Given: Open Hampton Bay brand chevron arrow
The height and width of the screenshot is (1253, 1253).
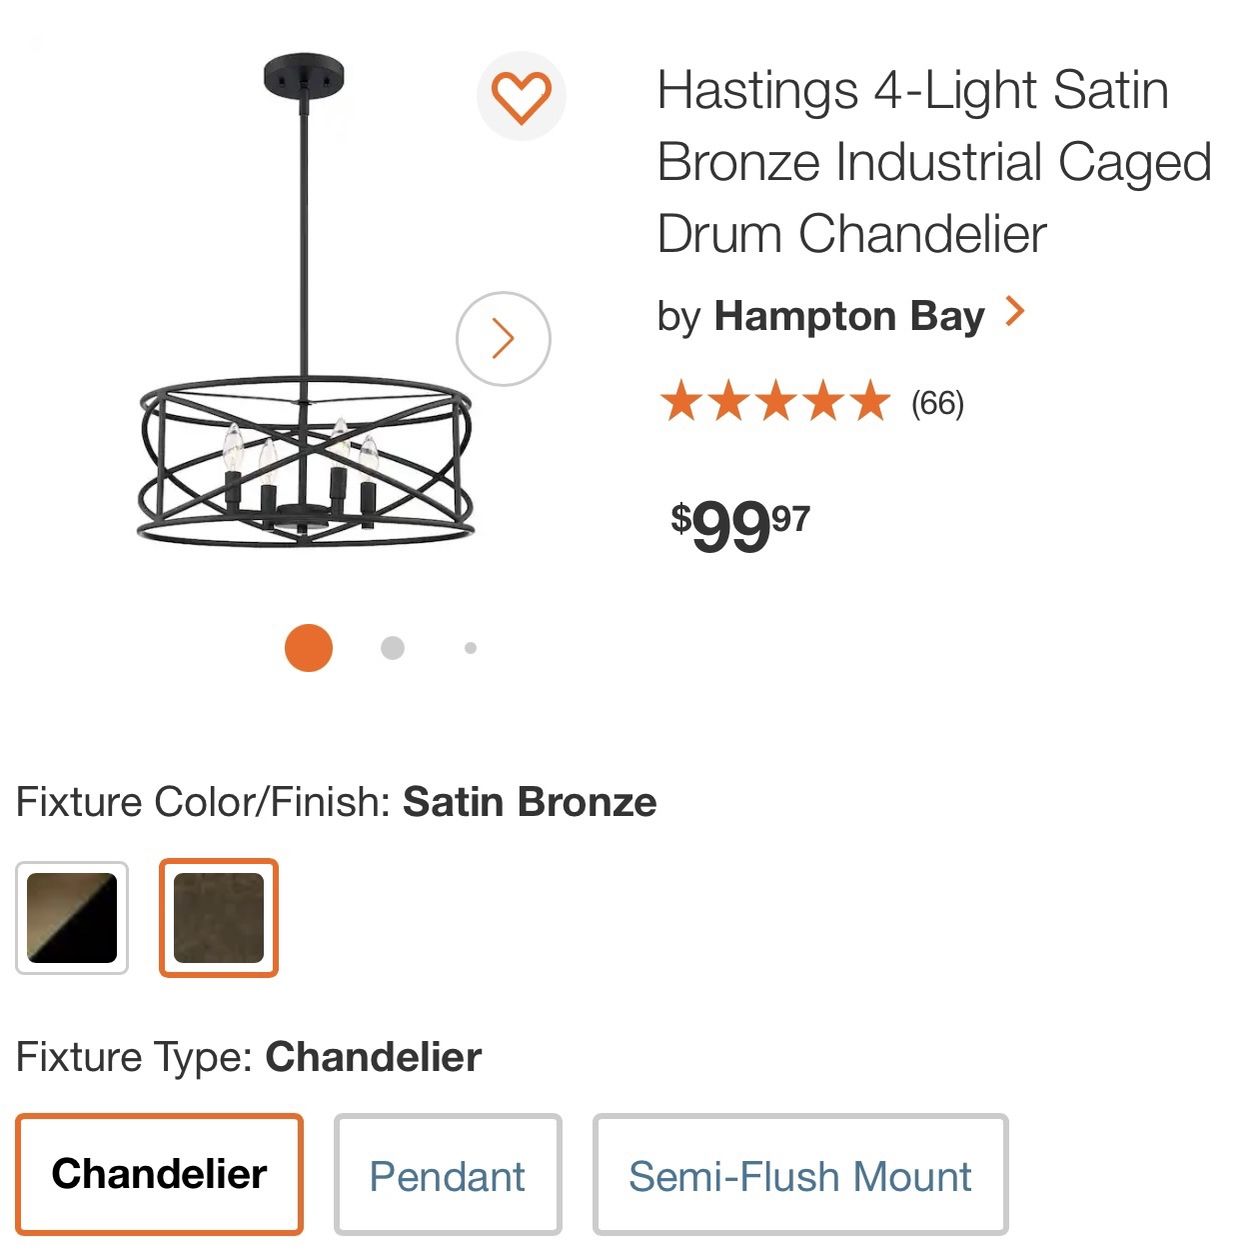Looking at the screenshot, I should 1014,312.
